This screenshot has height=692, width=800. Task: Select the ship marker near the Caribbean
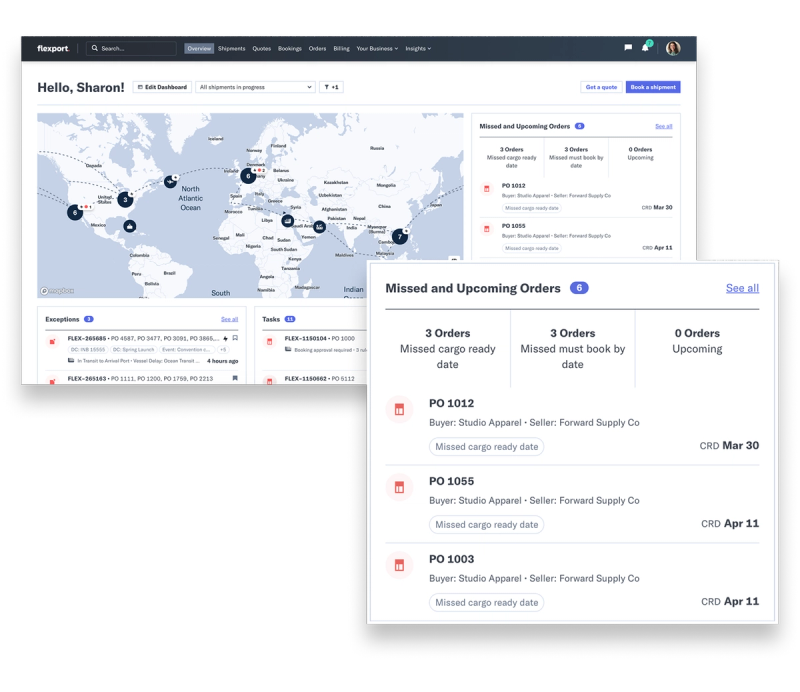pyautogui.click(x=130, y=226)
